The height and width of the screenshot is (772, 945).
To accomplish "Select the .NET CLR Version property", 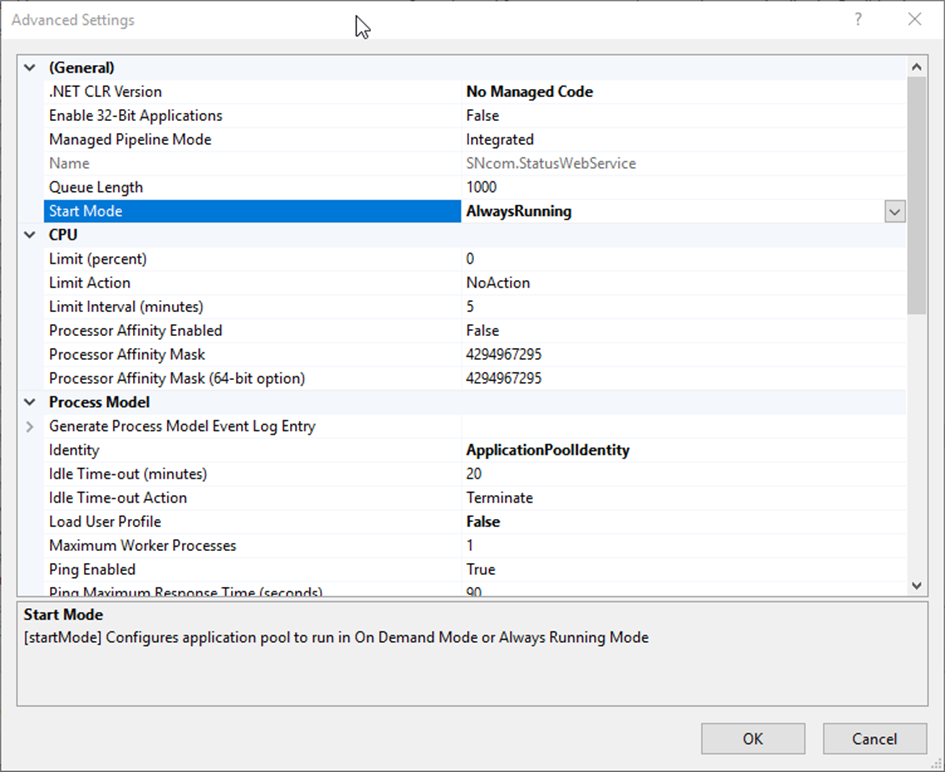I will [x=106, y=92].
